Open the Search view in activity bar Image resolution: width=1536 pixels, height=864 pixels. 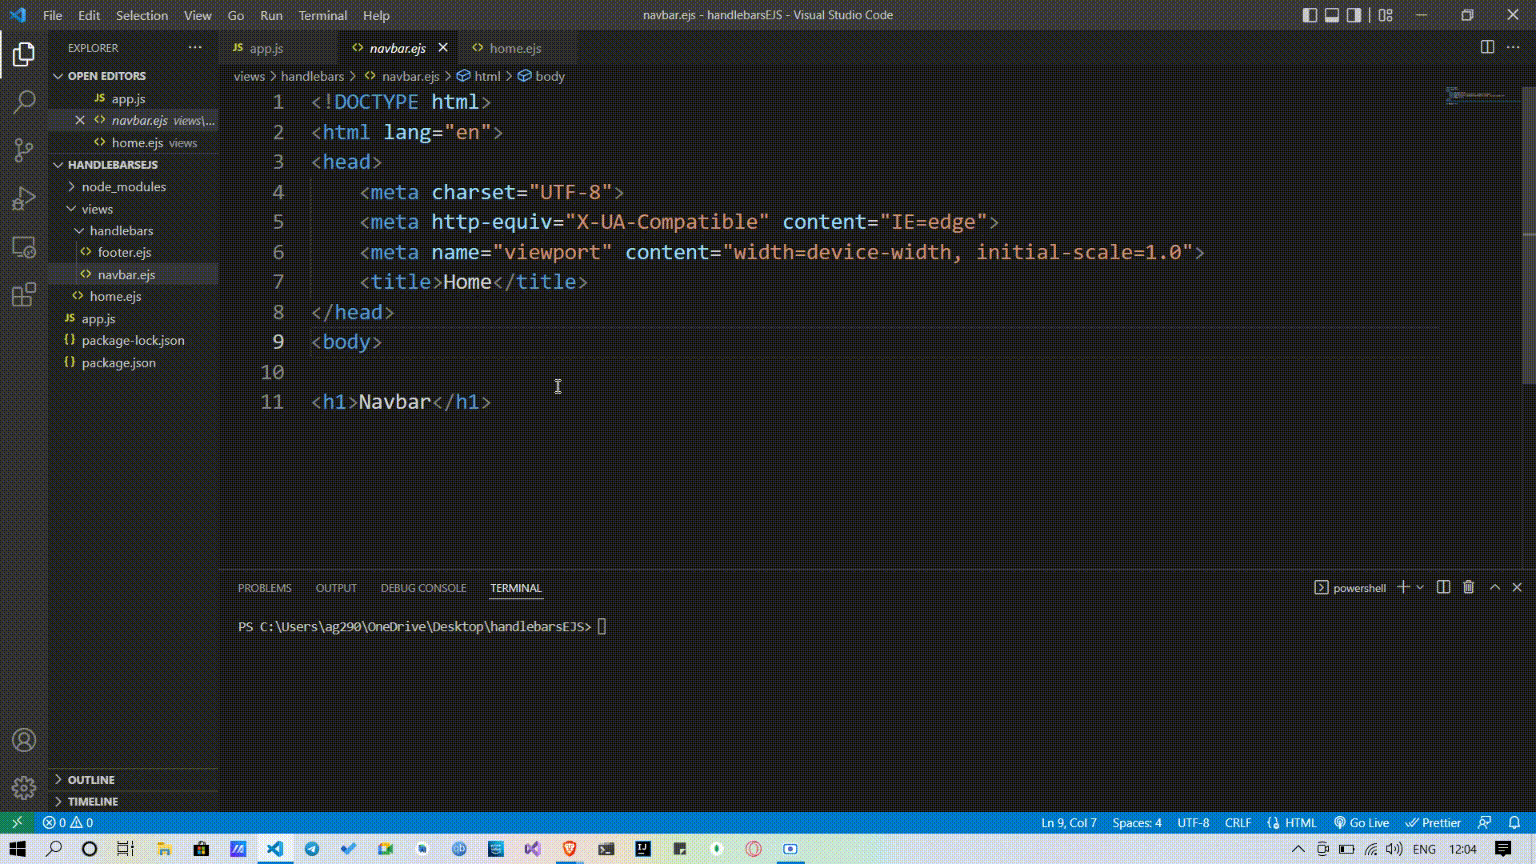tap(24, 102)
